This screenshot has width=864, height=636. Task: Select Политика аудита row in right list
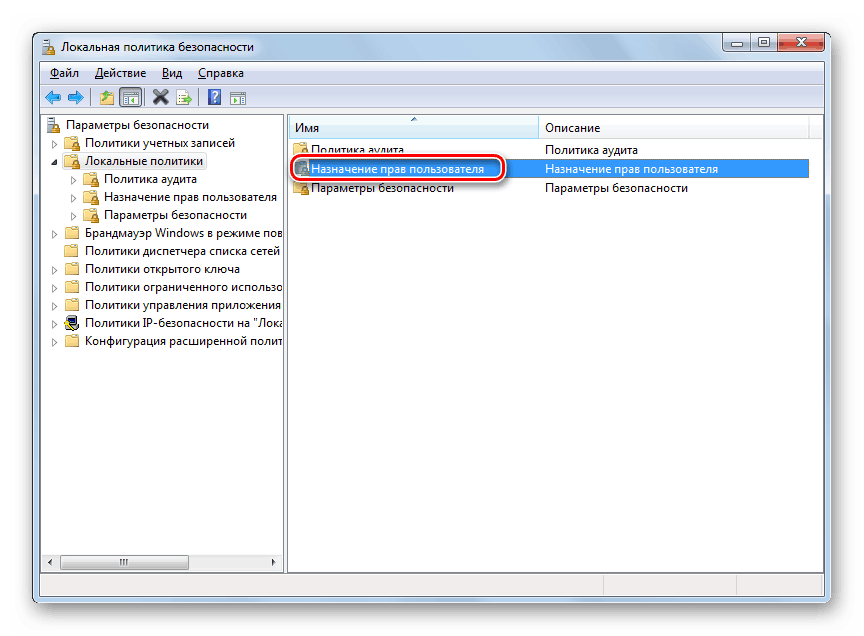pos(549,149)
